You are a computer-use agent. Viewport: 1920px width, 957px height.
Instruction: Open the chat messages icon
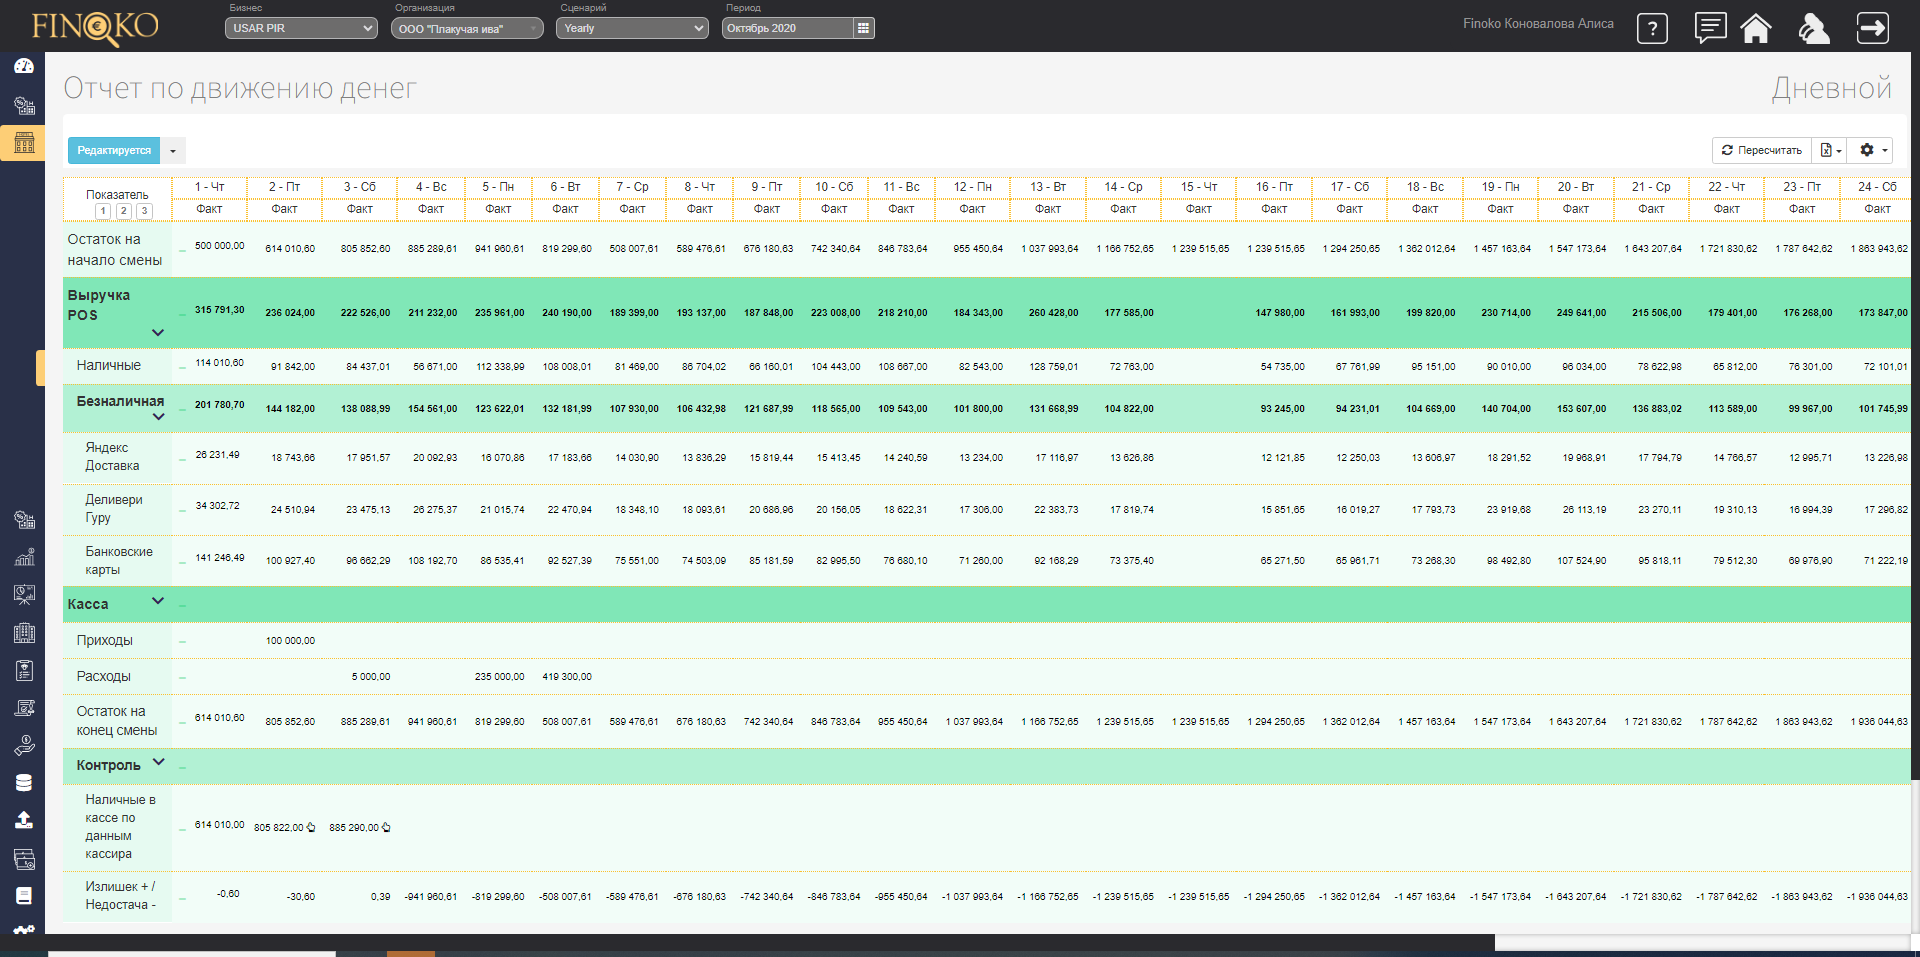pos(1710,28)
